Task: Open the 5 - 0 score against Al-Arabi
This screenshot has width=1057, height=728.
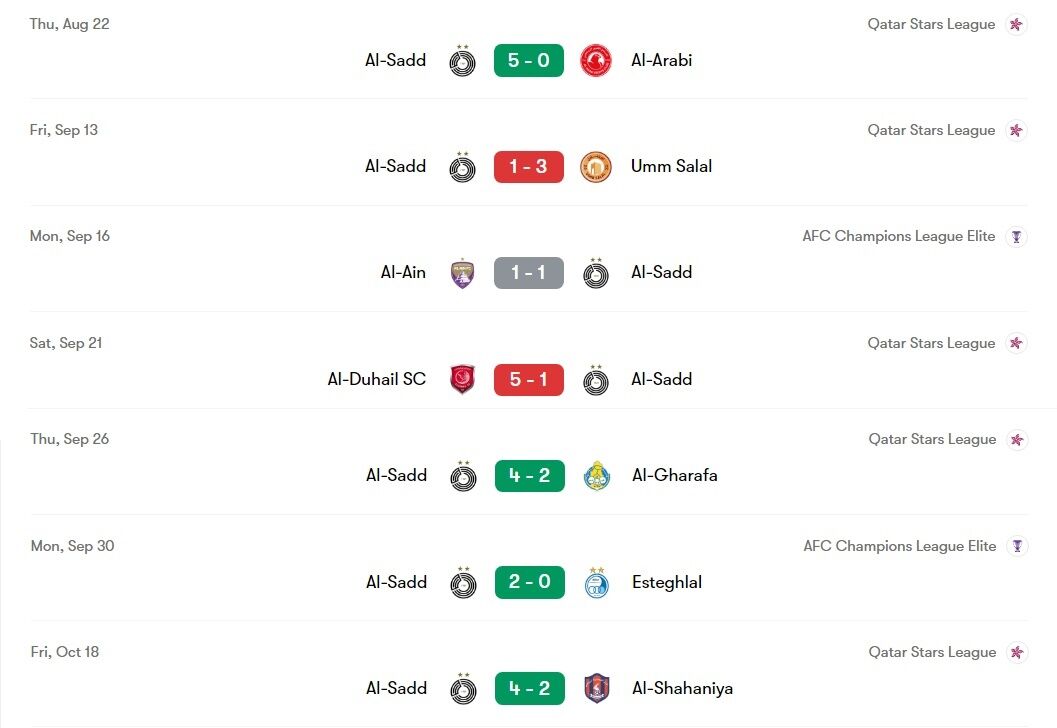Action: (x=528, y=61)
